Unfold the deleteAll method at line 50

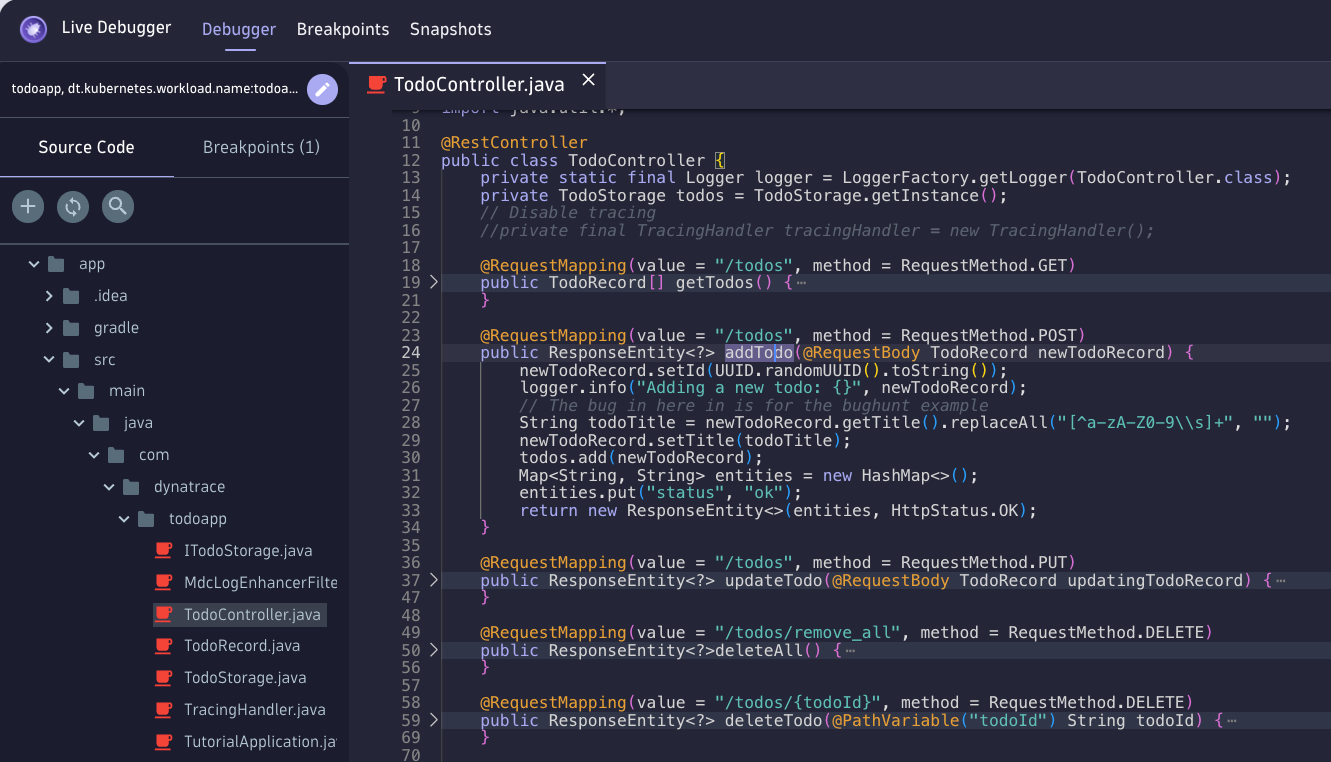(x=433, y=650)
